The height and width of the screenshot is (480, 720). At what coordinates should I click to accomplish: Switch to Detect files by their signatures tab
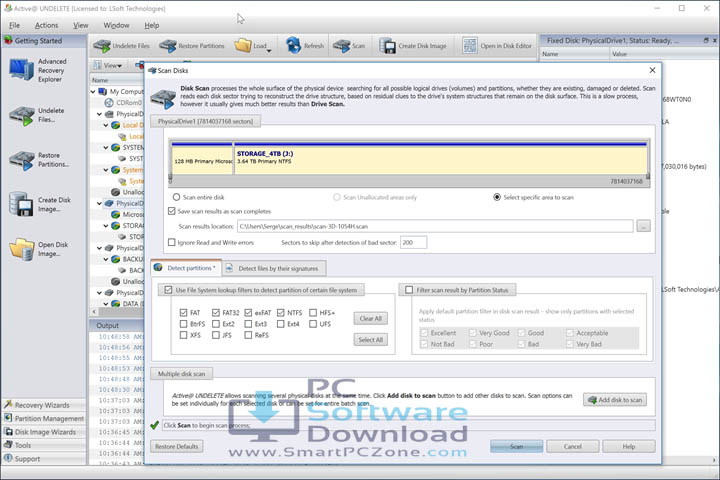pyautogui.click(x=274, y=268)
